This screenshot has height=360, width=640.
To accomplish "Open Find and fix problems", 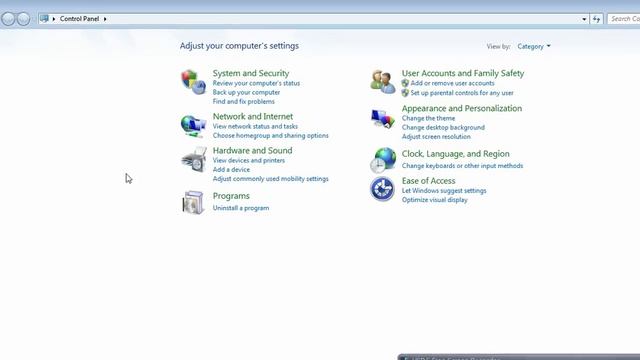I will [243, 102].
